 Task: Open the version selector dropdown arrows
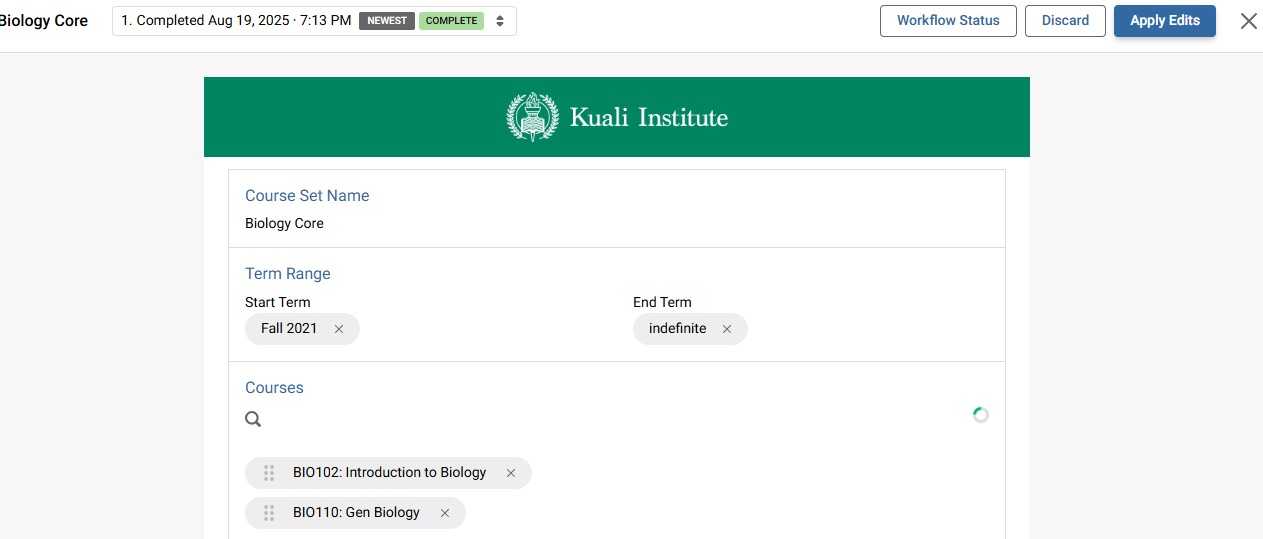pyautogui.click(x=500, y=21)
